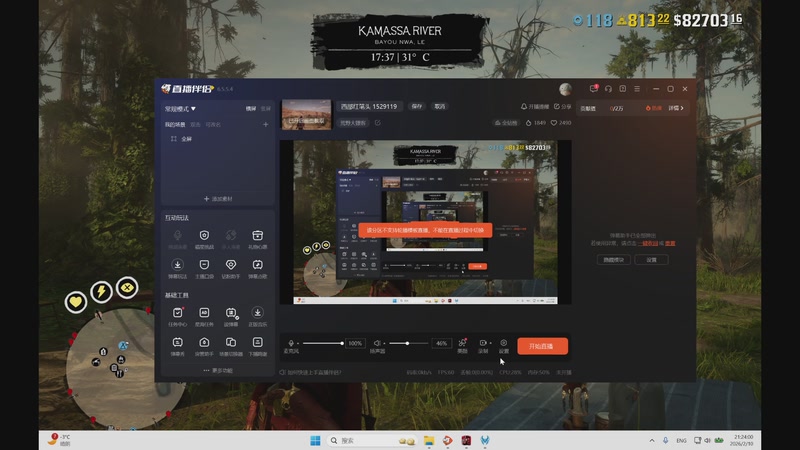Open the hamburger main menu
The image size is (800, 450).
tap(637, 89)
